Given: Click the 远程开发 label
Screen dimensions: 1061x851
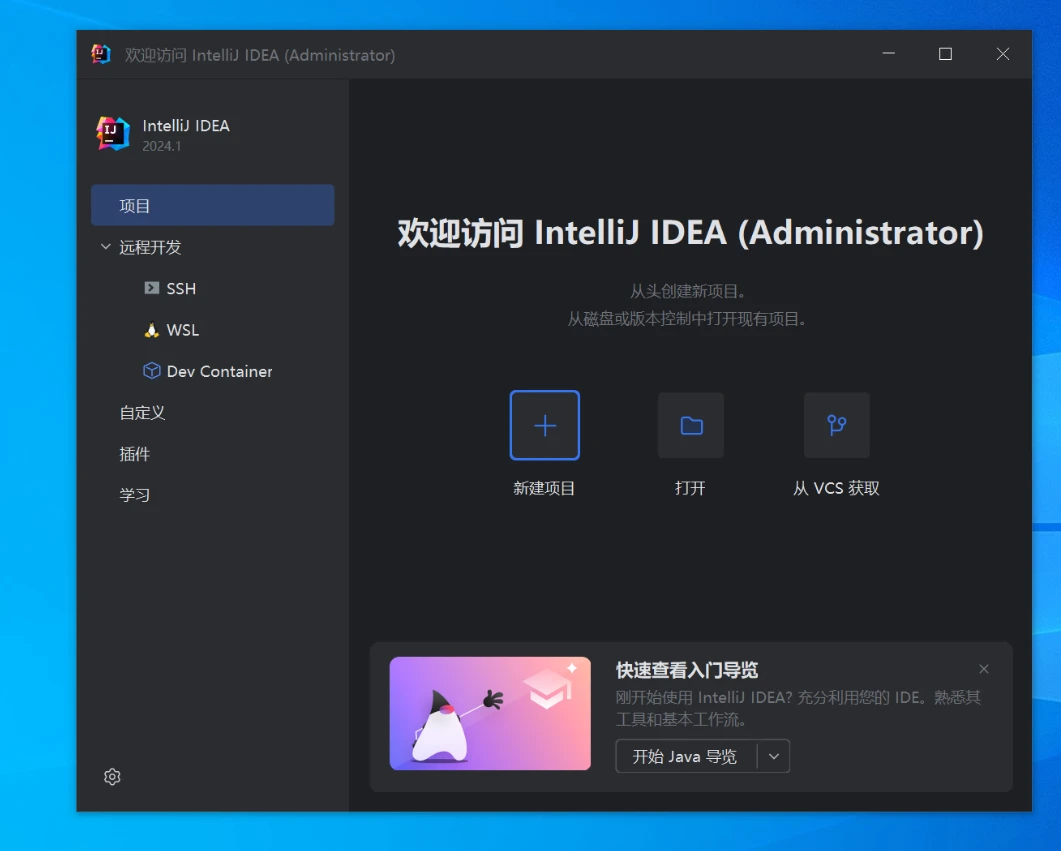Looking at the screenshot, I should (x=150, y=247).
